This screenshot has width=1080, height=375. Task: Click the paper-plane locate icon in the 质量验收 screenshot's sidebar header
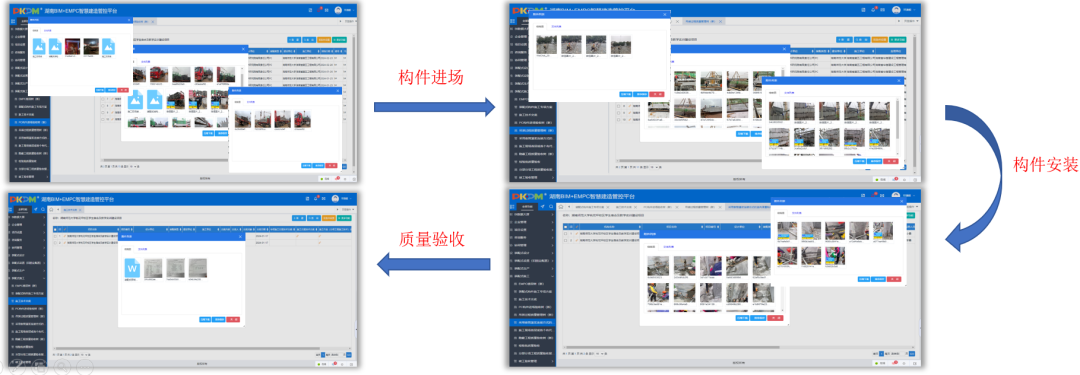click(x=35, y=210)
